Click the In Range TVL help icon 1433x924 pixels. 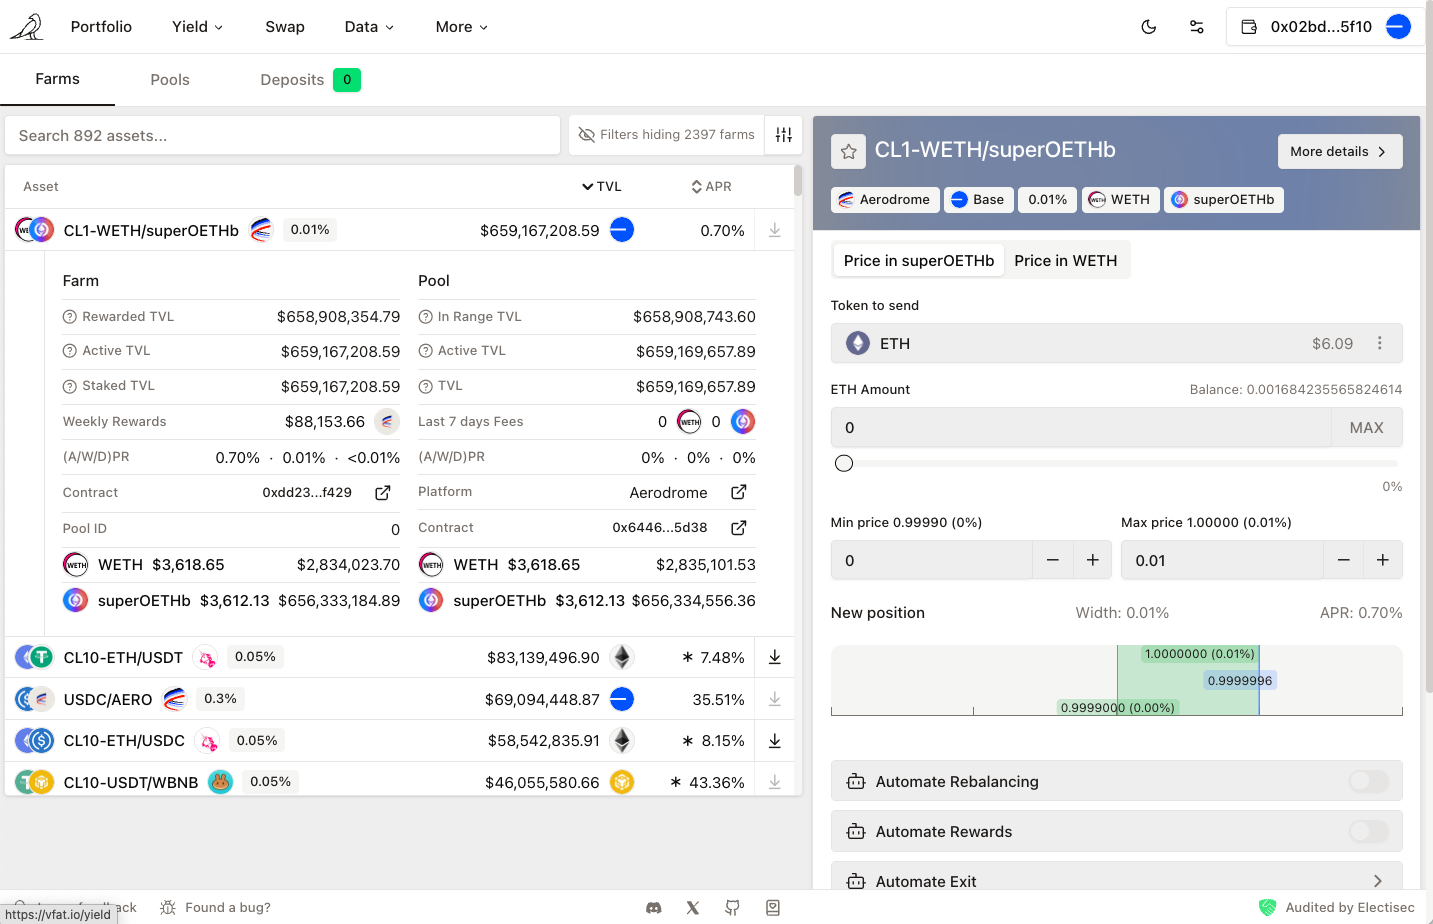tap(426, 317)
